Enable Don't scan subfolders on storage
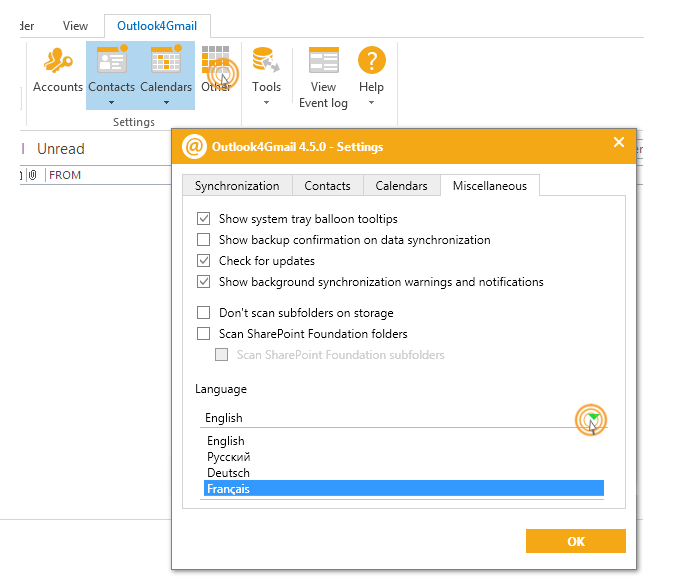This screenshot has width=700, height=580. pos(204,313)
